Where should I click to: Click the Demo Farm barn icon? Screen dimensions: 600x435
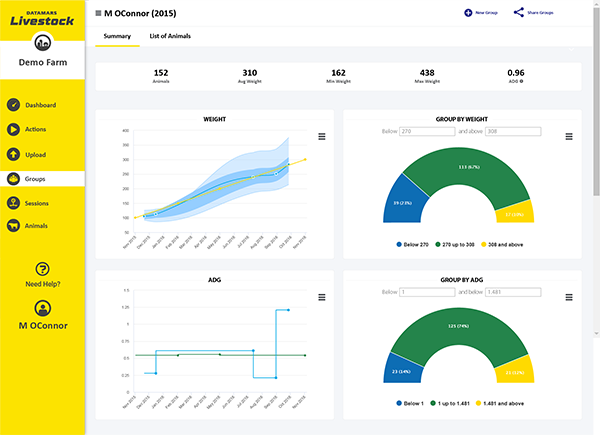click(43, 43)
